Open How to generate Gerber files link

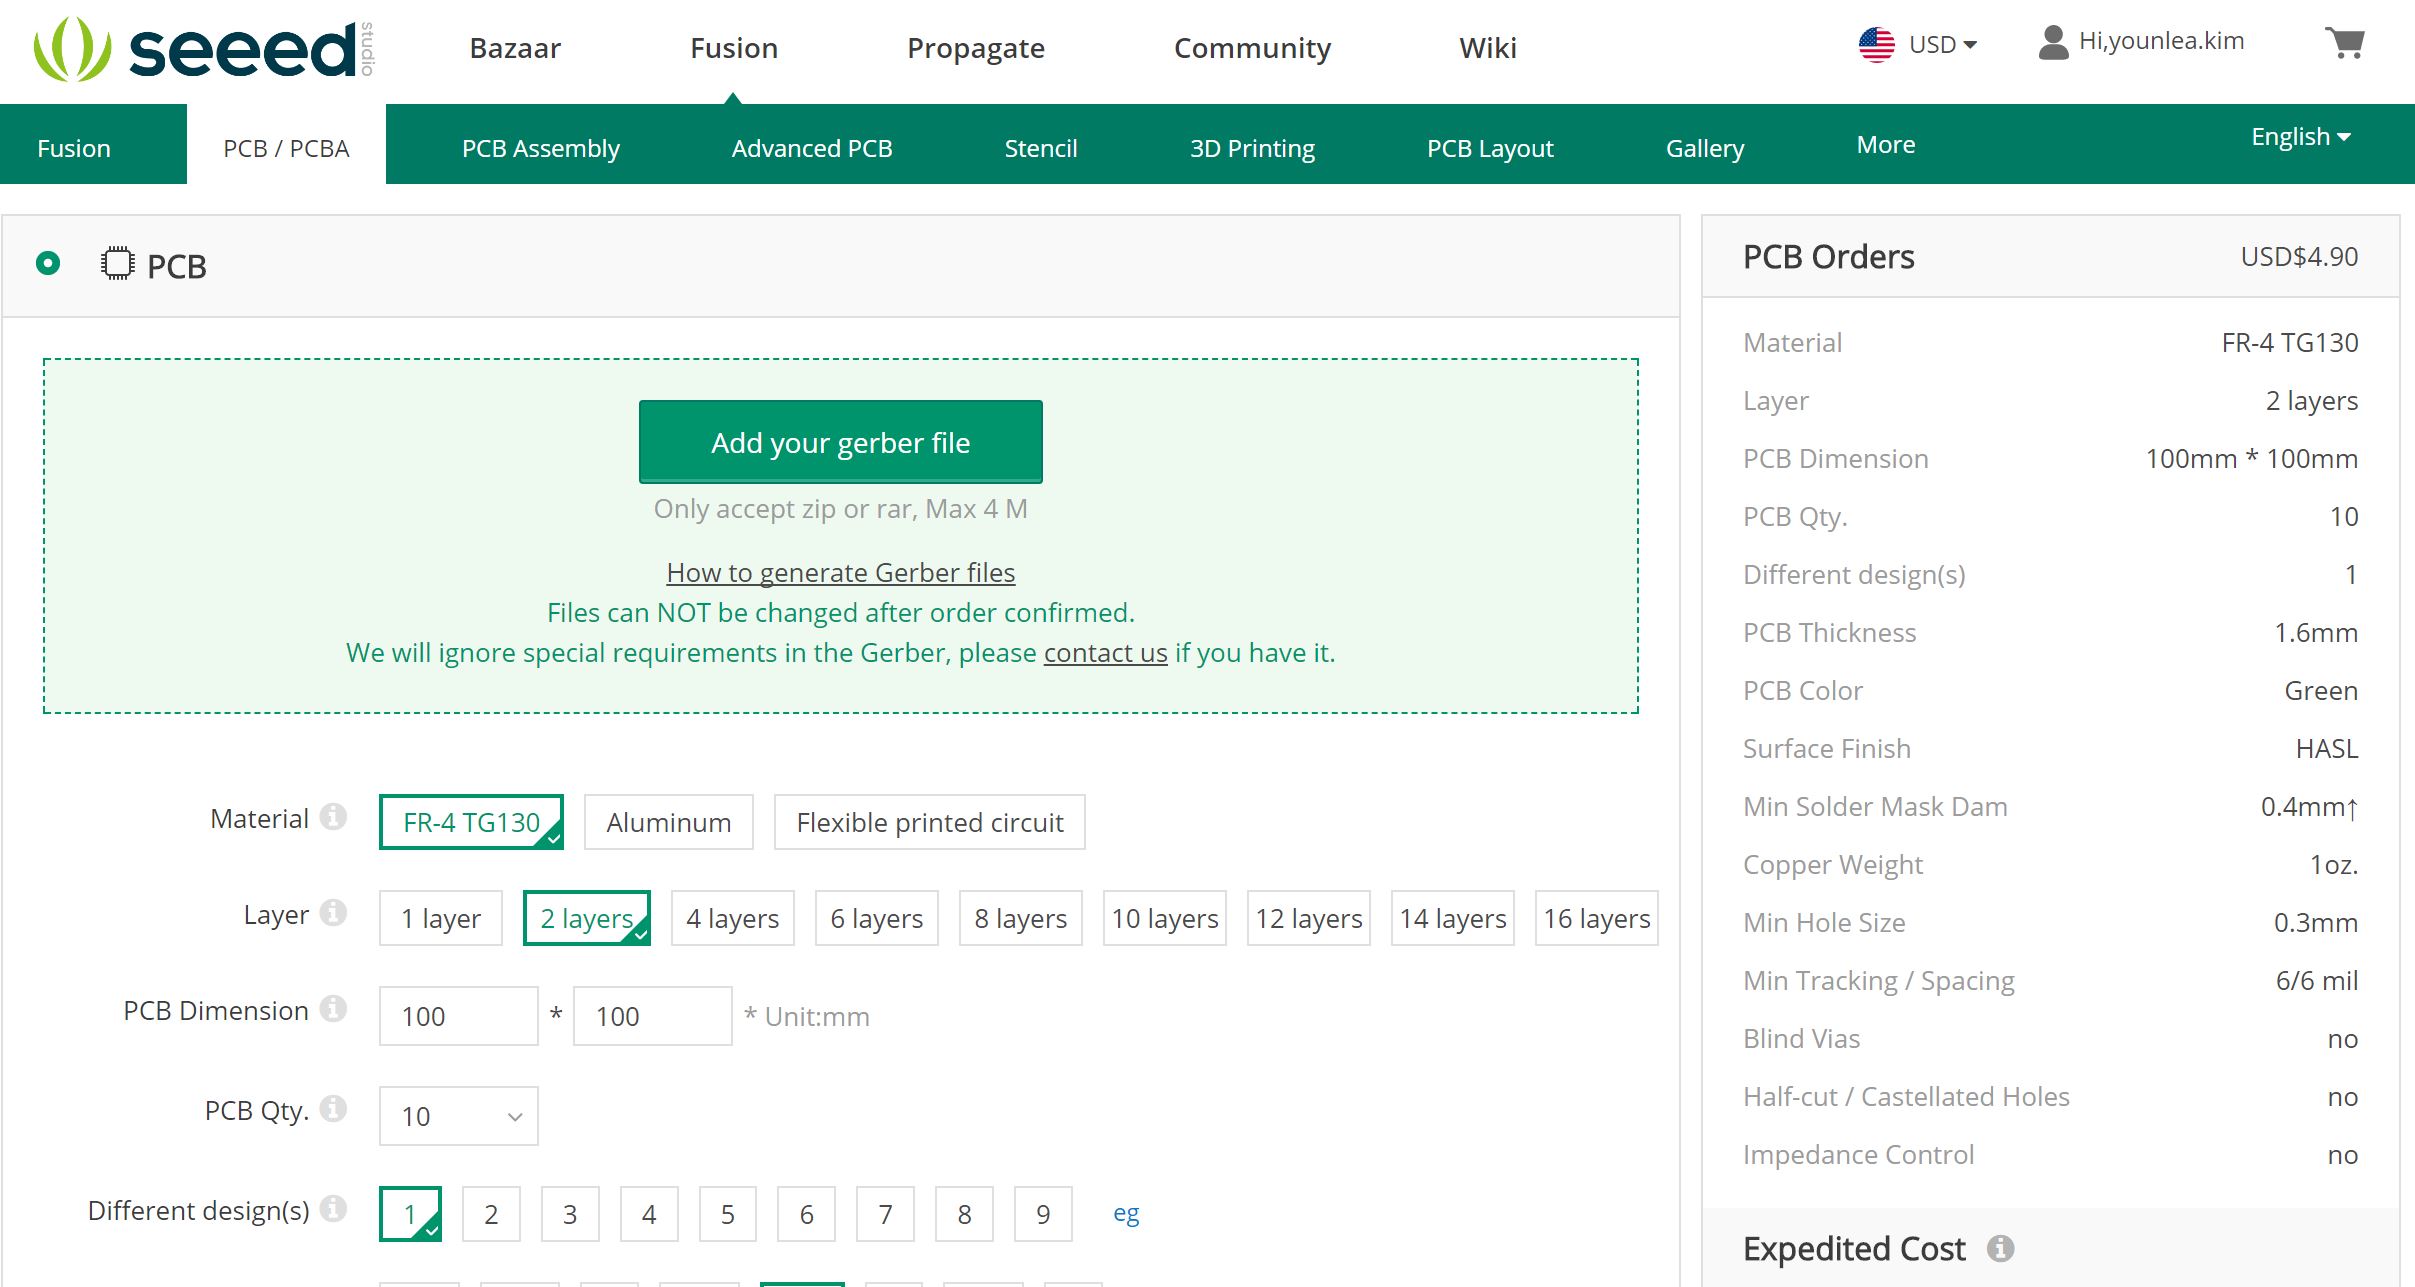point(841,572)
